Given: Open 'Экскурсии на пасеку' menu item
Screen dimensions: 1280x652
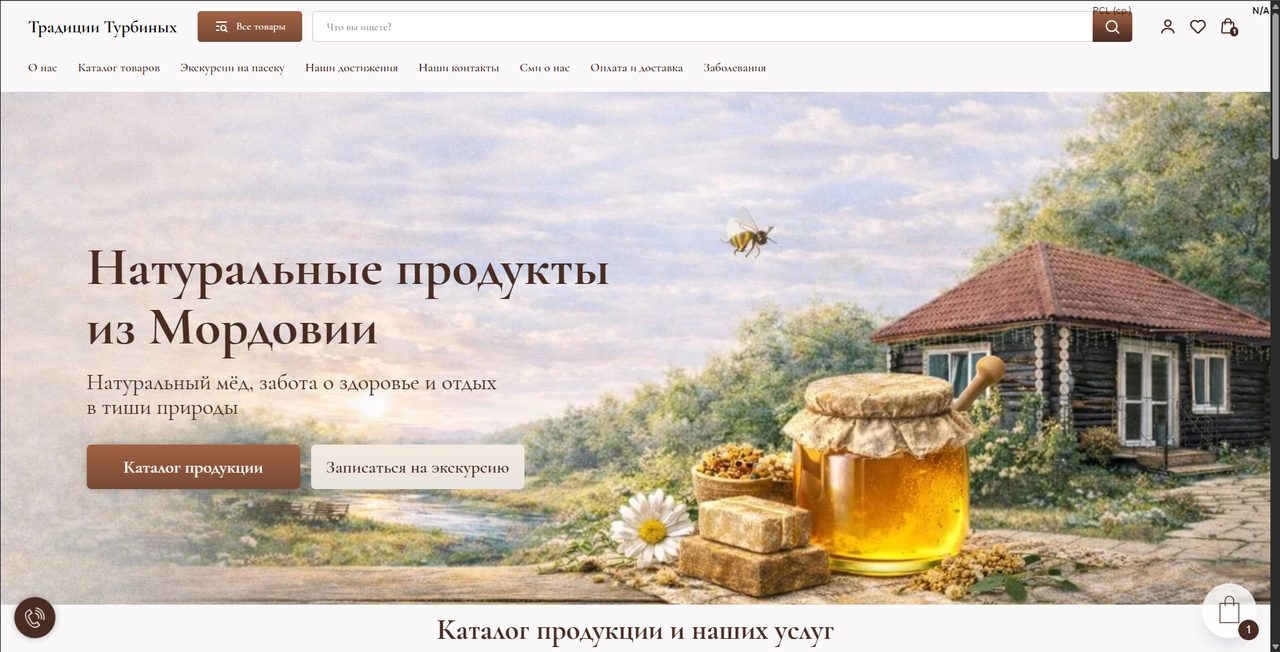Looking at the screenshot, I should coord(232,68).
